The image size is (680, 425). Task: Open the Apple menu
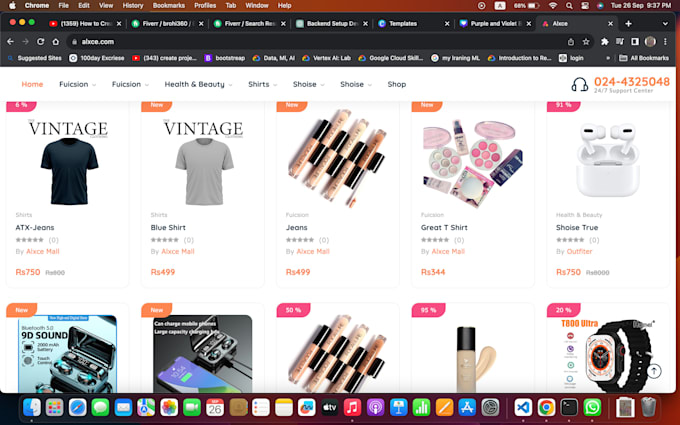[12, 6]
